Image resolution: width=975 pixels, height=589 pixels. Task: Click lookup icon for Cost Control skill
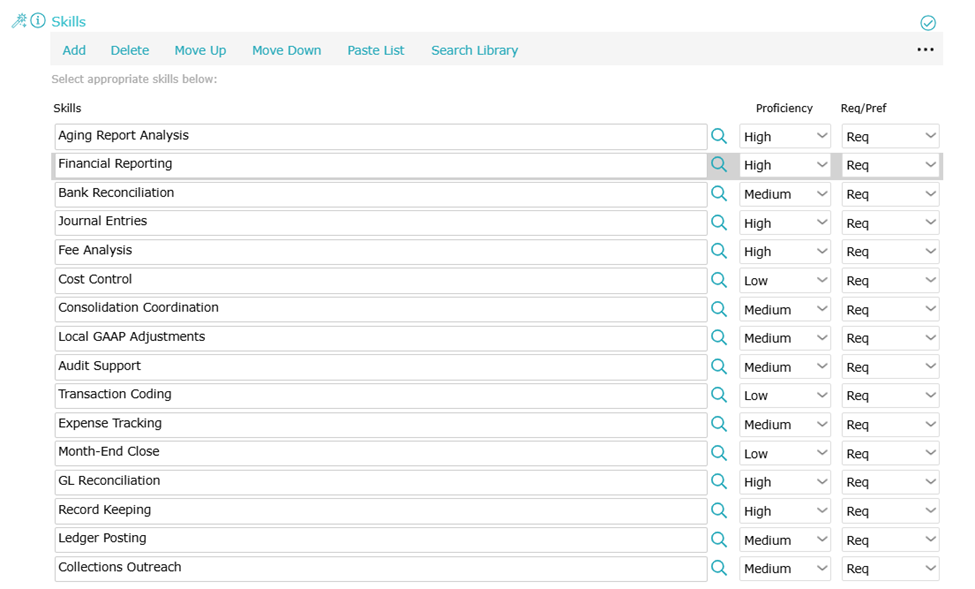point(718,280)
